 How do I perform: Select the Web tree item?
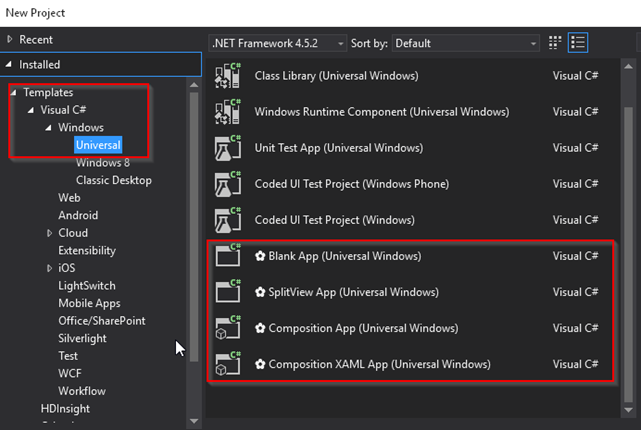pyautogui.click(x=69, y=197)
